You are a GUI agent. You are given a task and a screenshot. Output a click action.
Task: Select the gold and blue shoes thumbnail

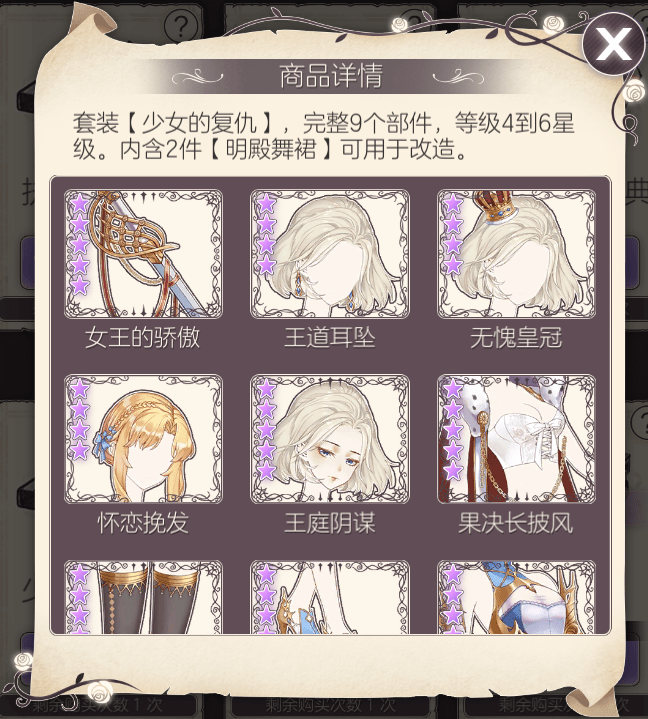point(330,597)
